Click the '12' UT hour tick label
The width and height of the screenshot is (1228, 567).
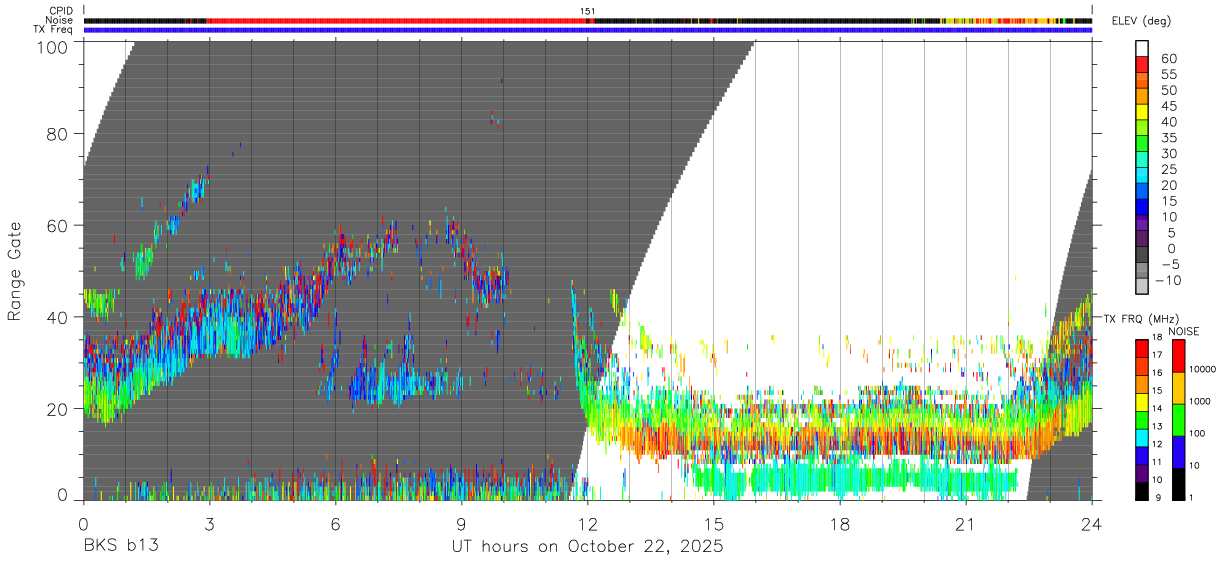pos(587,523)
